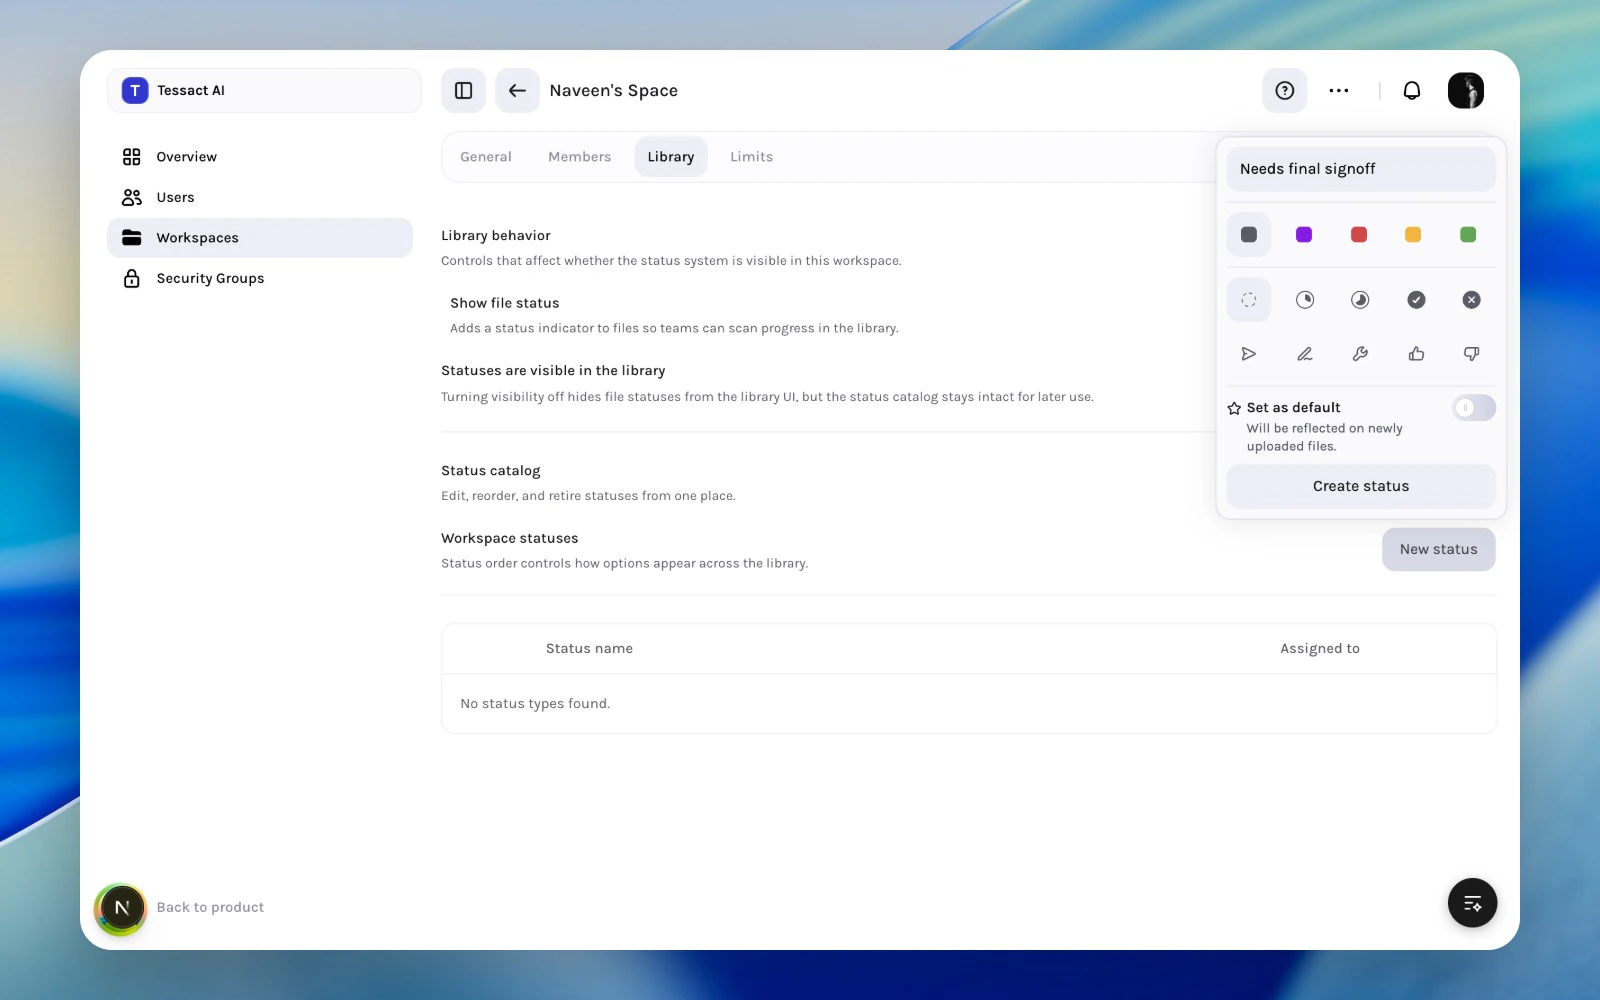Select the X circle status icon
Screen dimensions: 1600x1000
(1471, 300)
